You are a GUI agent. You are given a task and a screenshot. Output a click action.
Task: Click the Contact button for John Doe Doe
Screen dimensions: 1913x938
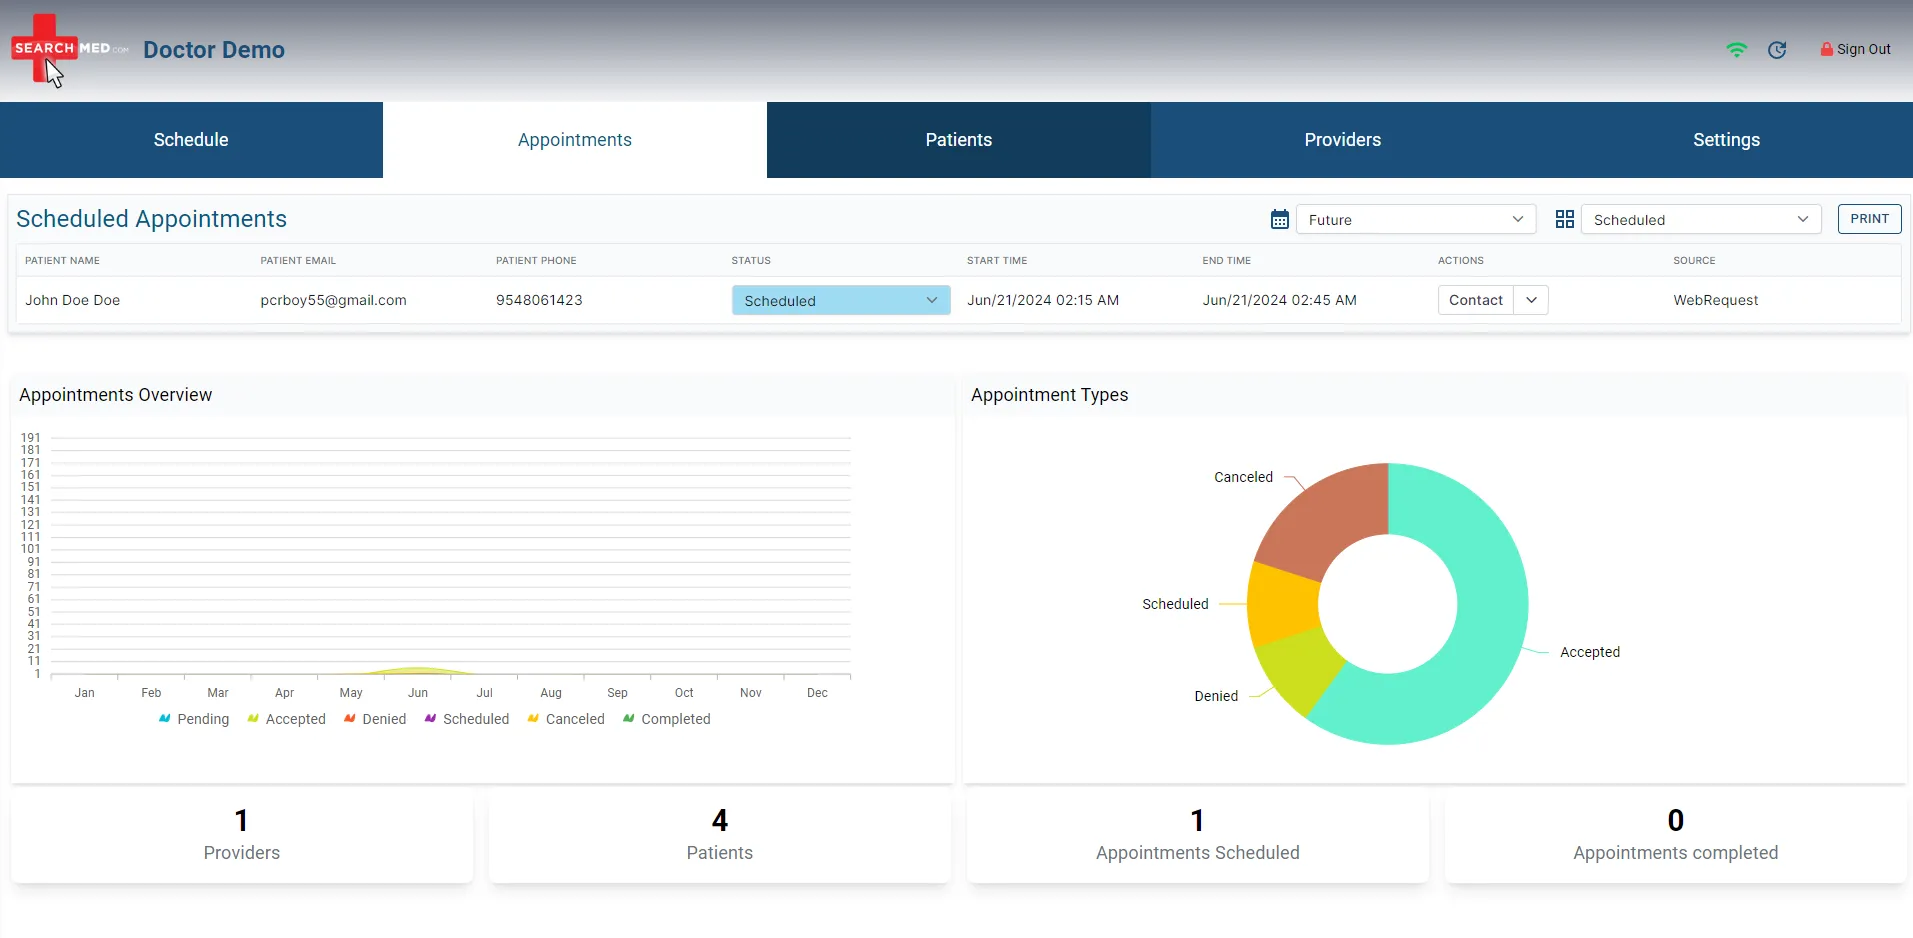point(1476,300)
